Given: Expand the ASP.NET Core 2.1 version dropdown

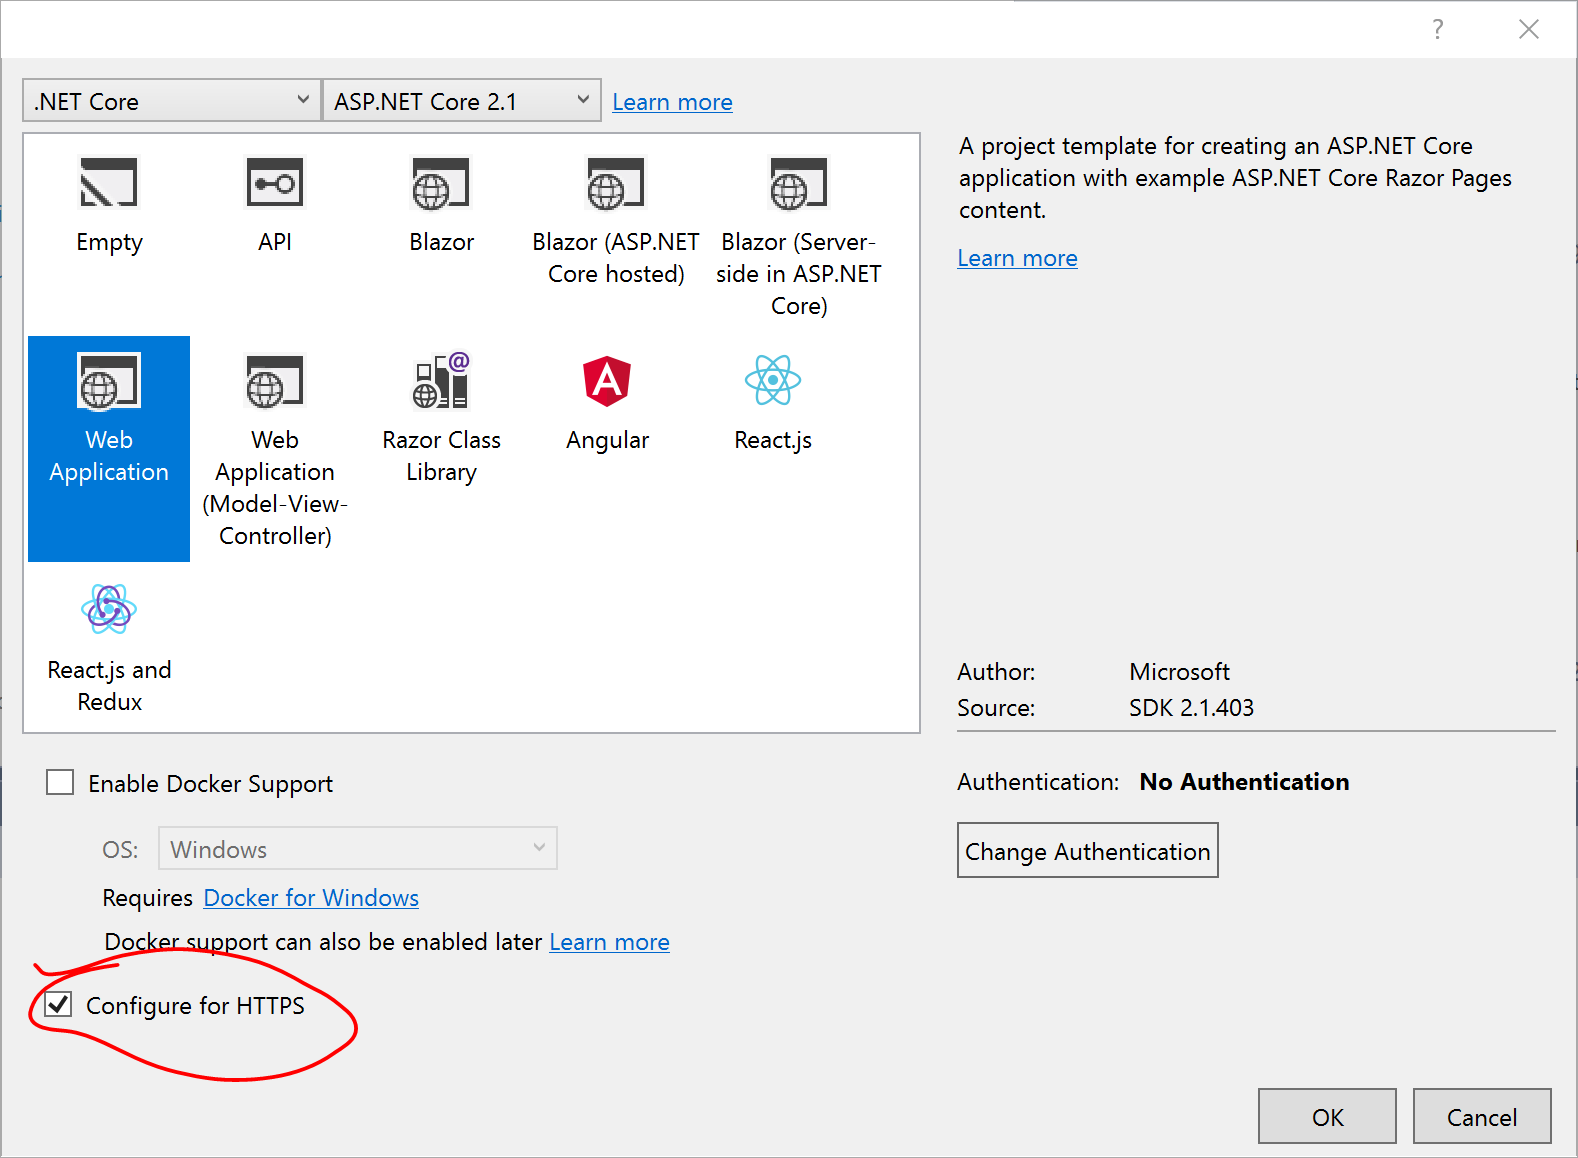Looking at the screenshot, I should coord(461,101).
